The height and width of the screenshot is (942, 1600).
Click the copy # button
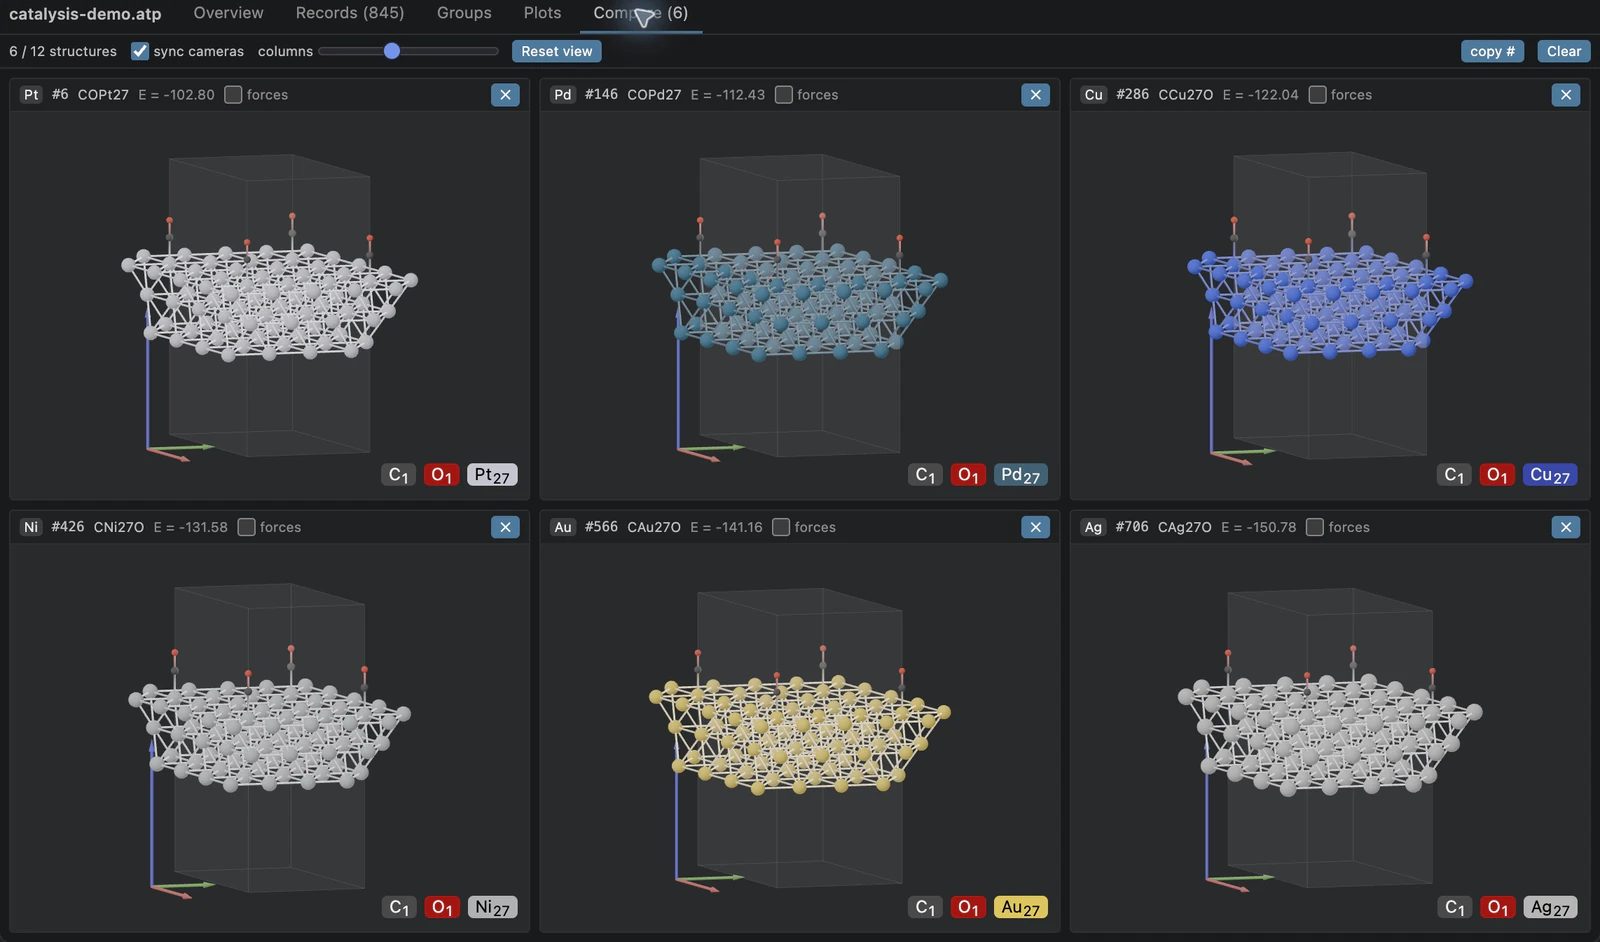click(1492, 51)
